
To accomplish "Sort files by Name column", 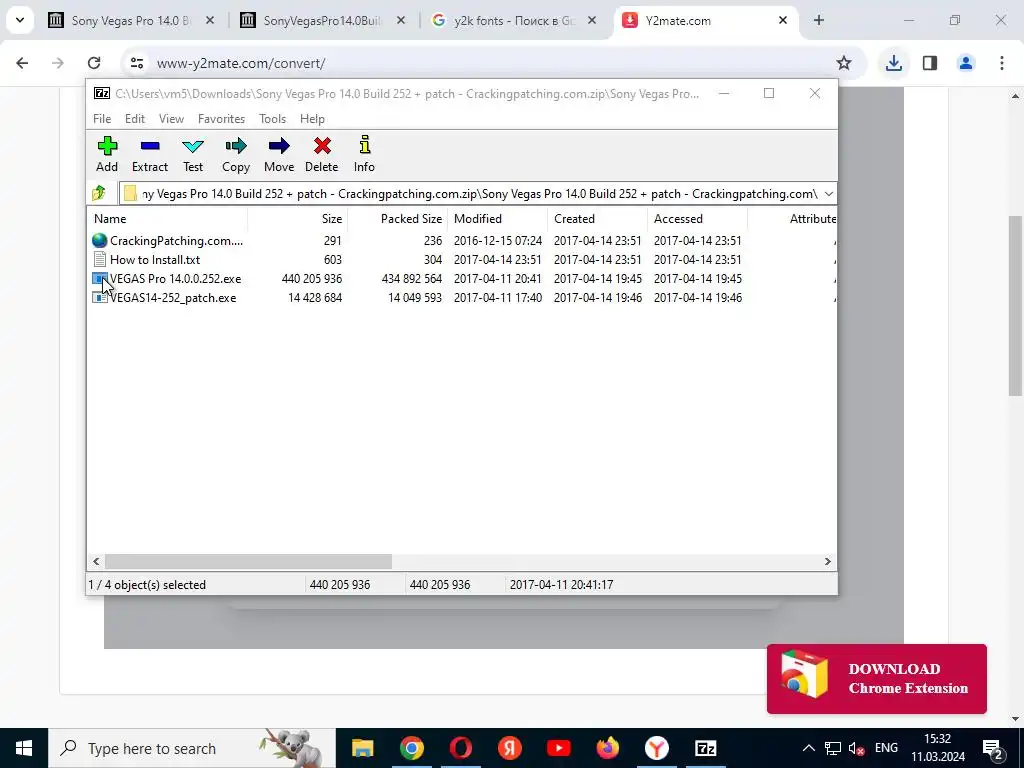I will tap(167, 219).
